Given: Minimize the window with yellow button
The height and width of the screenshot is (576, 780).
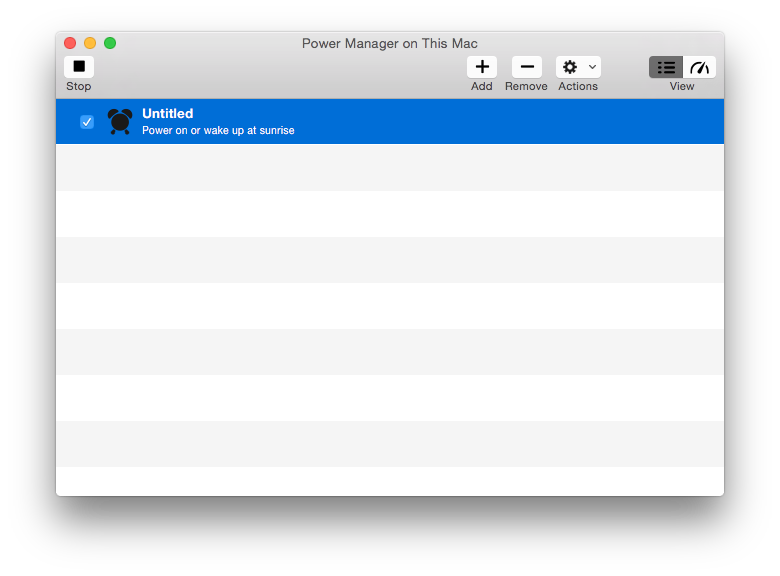Looking at the screenshot, I should [x=90, y=43].
